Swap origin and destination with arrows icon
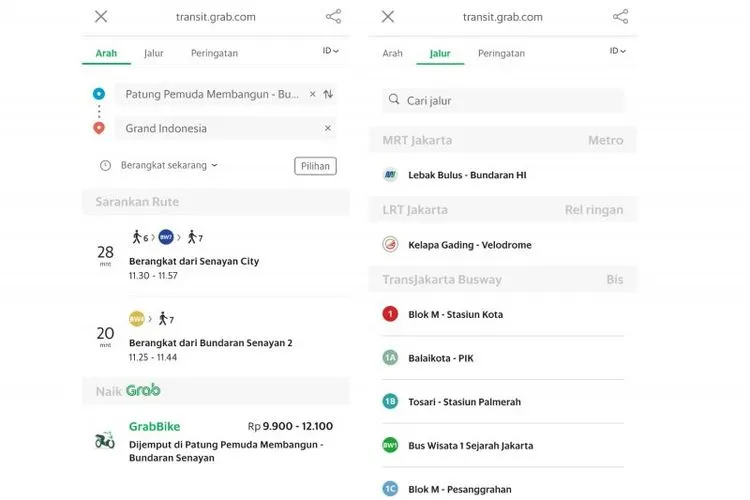Screen dimensions: 750x500 328,94
